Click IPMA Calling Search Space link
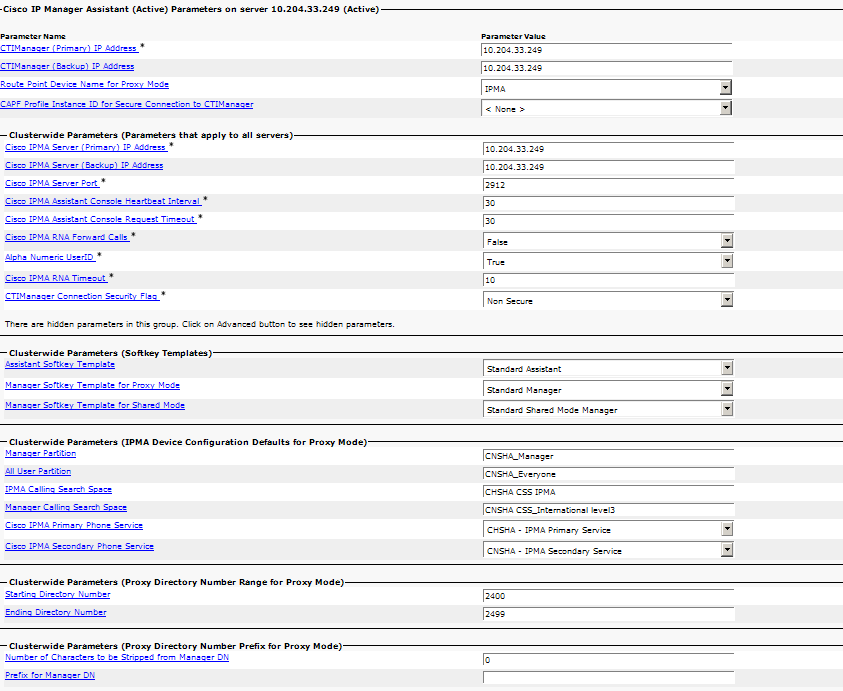The image size is (843, 691). click(x=58, y=489)
